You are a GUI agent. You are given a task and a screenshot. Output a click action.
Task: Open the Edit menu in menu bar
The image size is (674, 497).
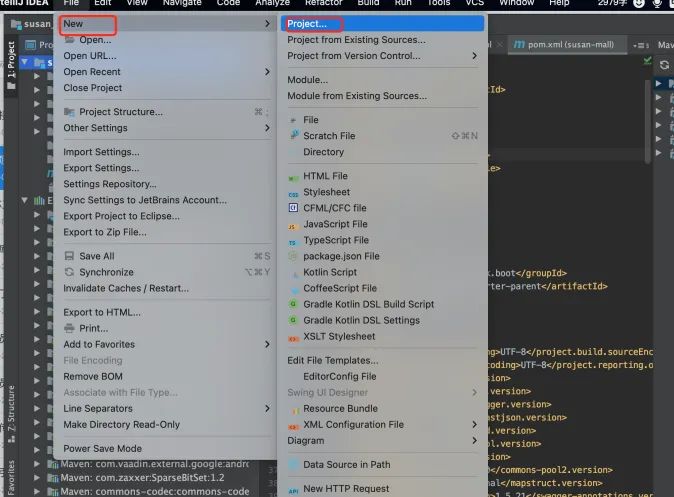coord(103,3)
